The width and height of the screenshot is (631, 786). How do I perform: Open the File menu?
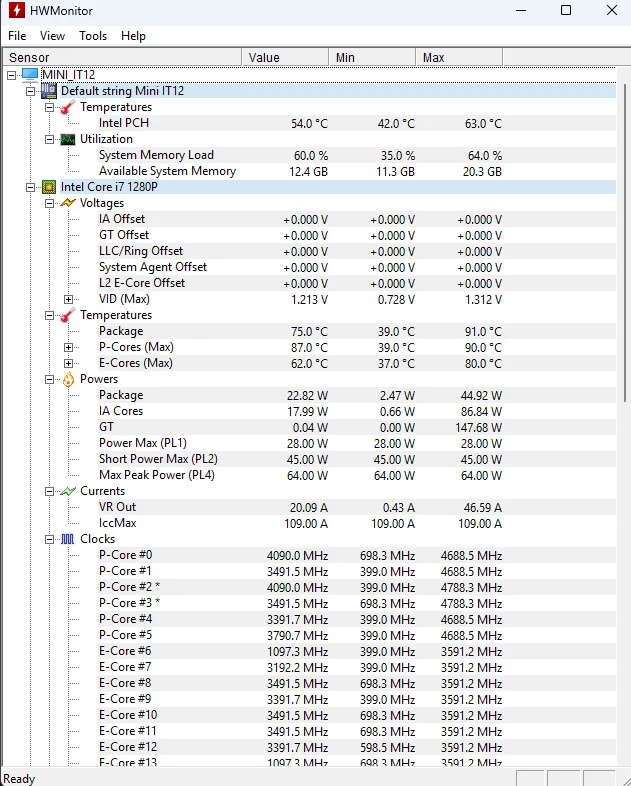17,36
